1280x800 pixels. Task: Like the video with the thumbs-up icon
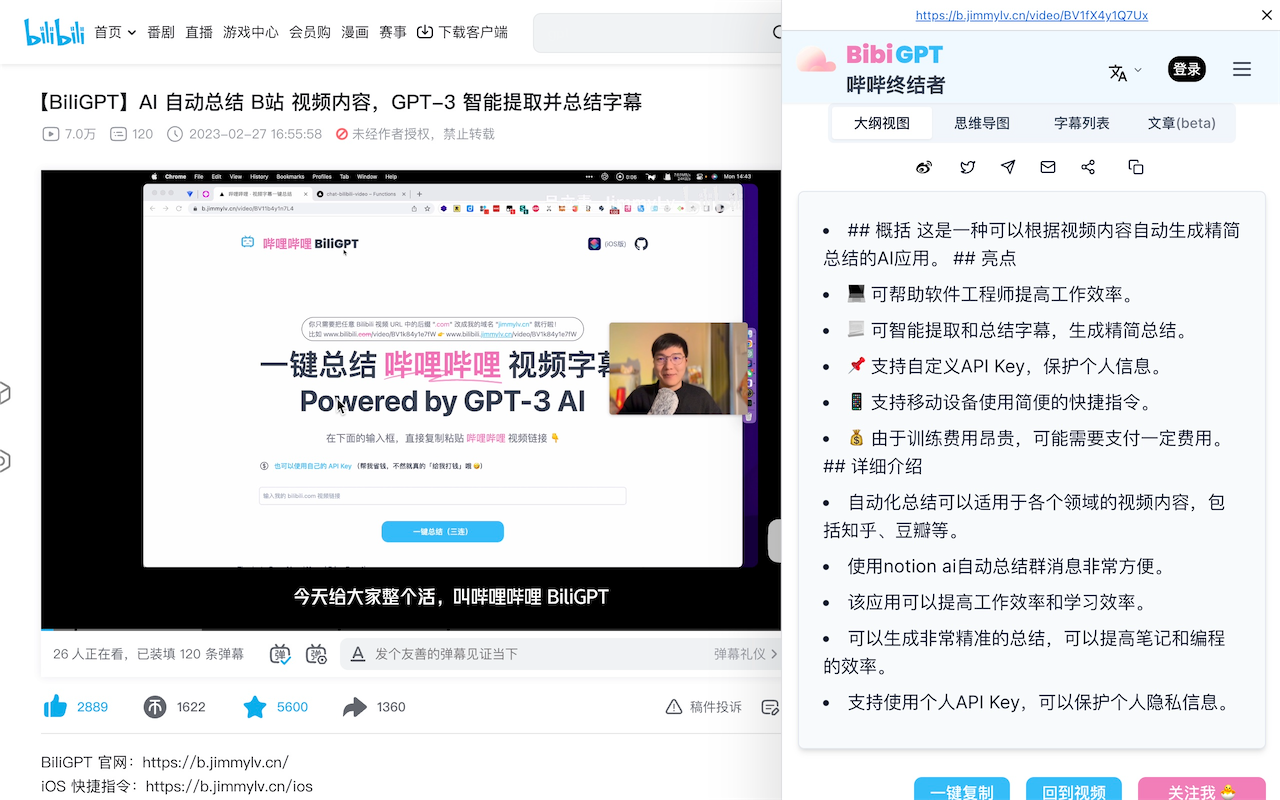coord(56,706)
